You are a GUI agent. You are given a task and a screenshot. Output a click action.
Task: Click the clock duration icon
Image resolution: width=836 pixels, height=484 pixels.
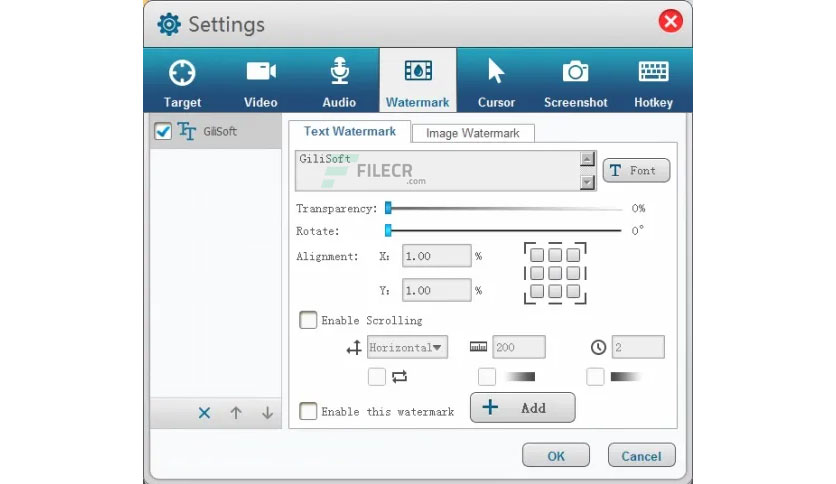(x=598, y=348)
